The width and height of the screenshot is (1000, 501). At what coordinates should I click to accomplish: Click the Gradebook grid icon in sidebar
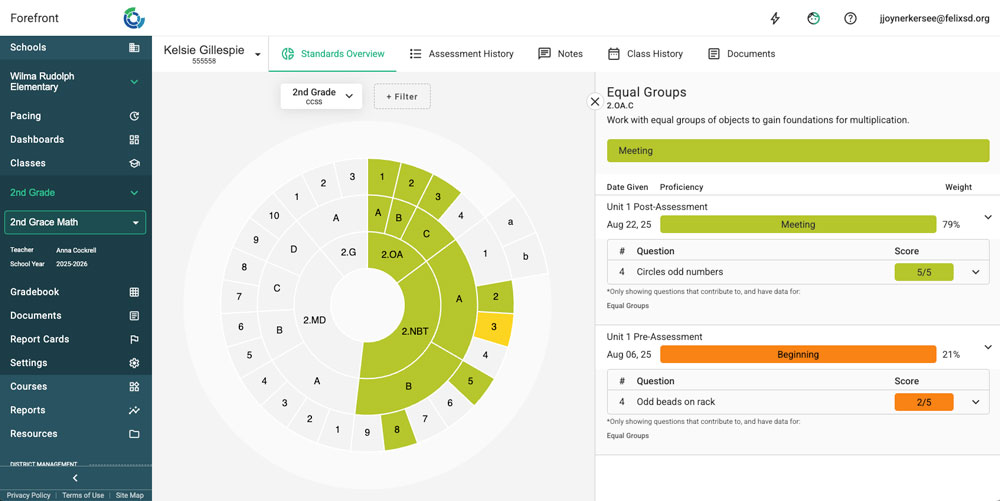134,292
